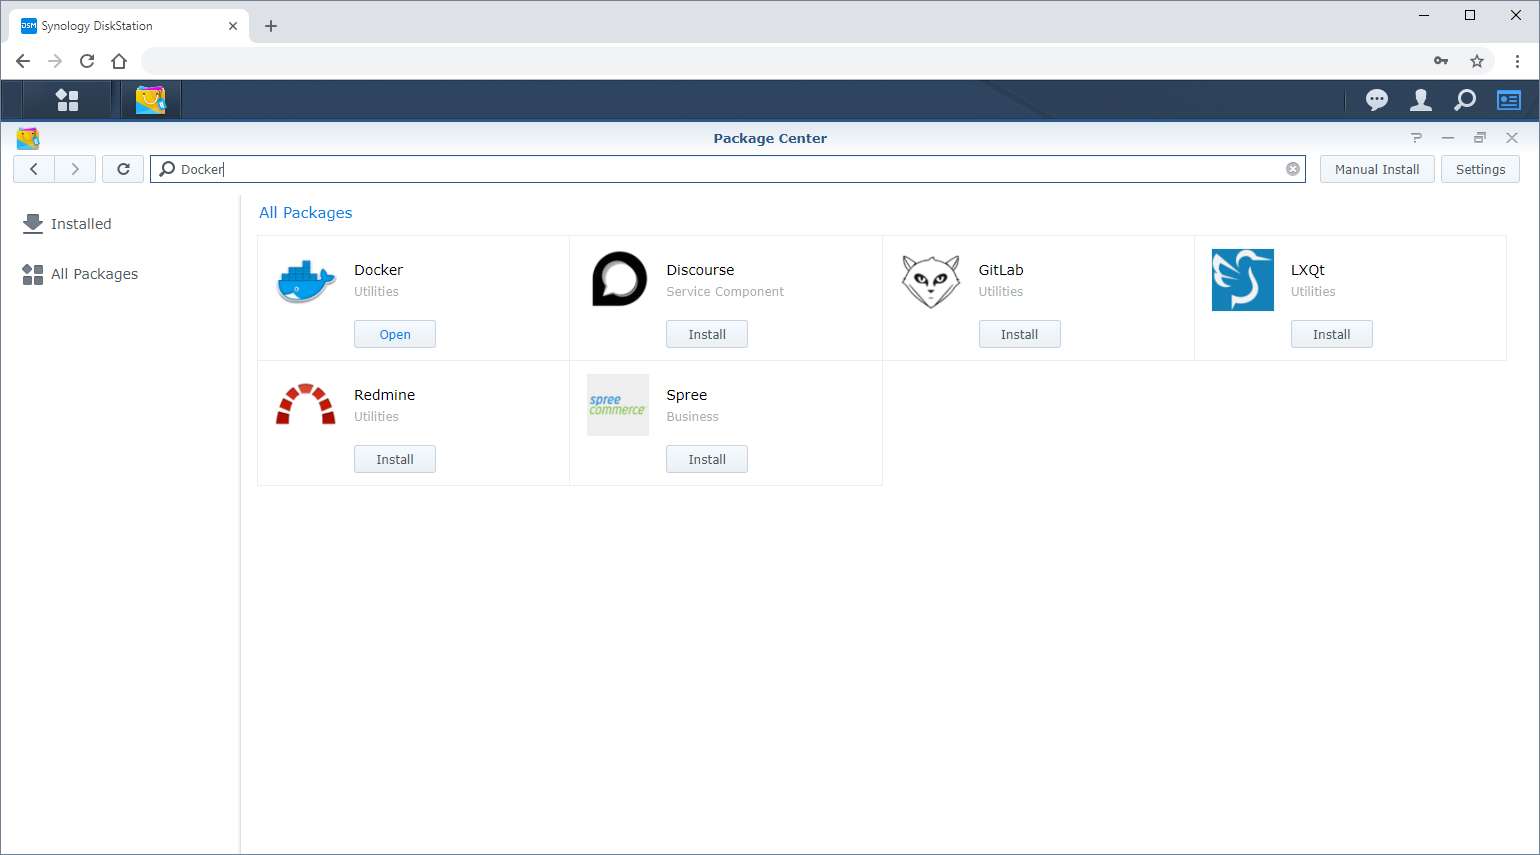
Task: Select All Packages in sidebar
Action: pos(94,274)
